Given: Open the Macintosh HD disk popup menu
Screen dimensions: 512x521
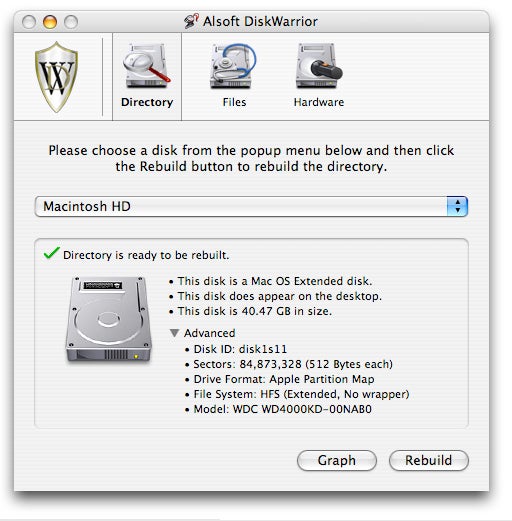Looking at the screenshot, I should (251, 206).
